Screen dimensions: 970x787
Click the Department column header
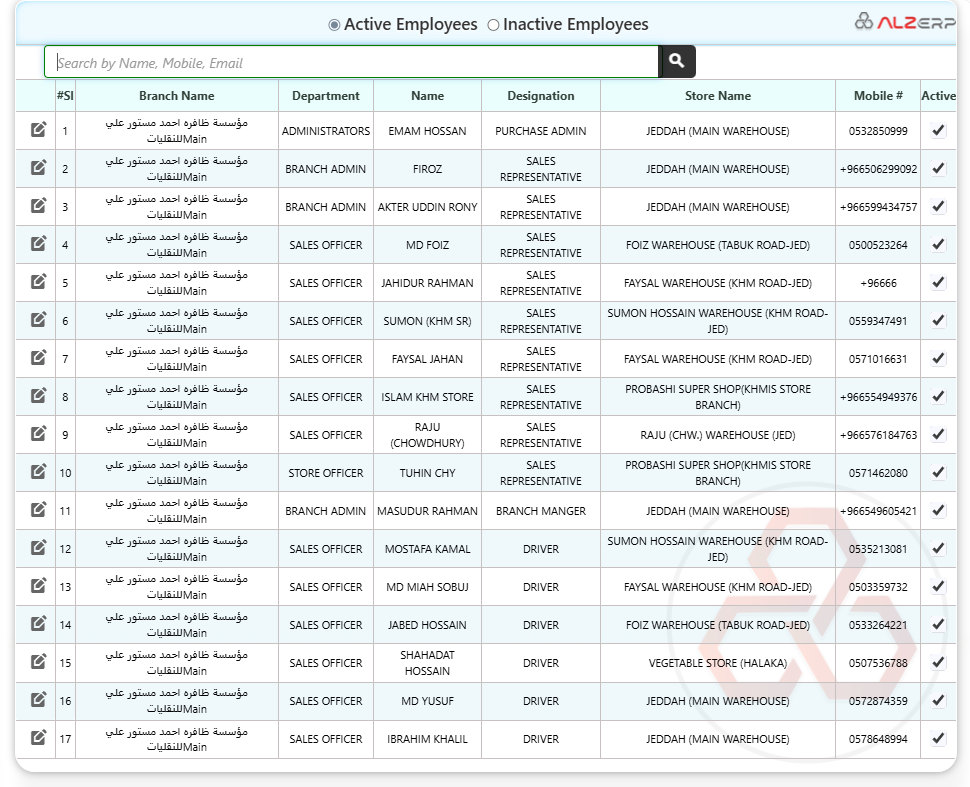[x=325, y=96]
